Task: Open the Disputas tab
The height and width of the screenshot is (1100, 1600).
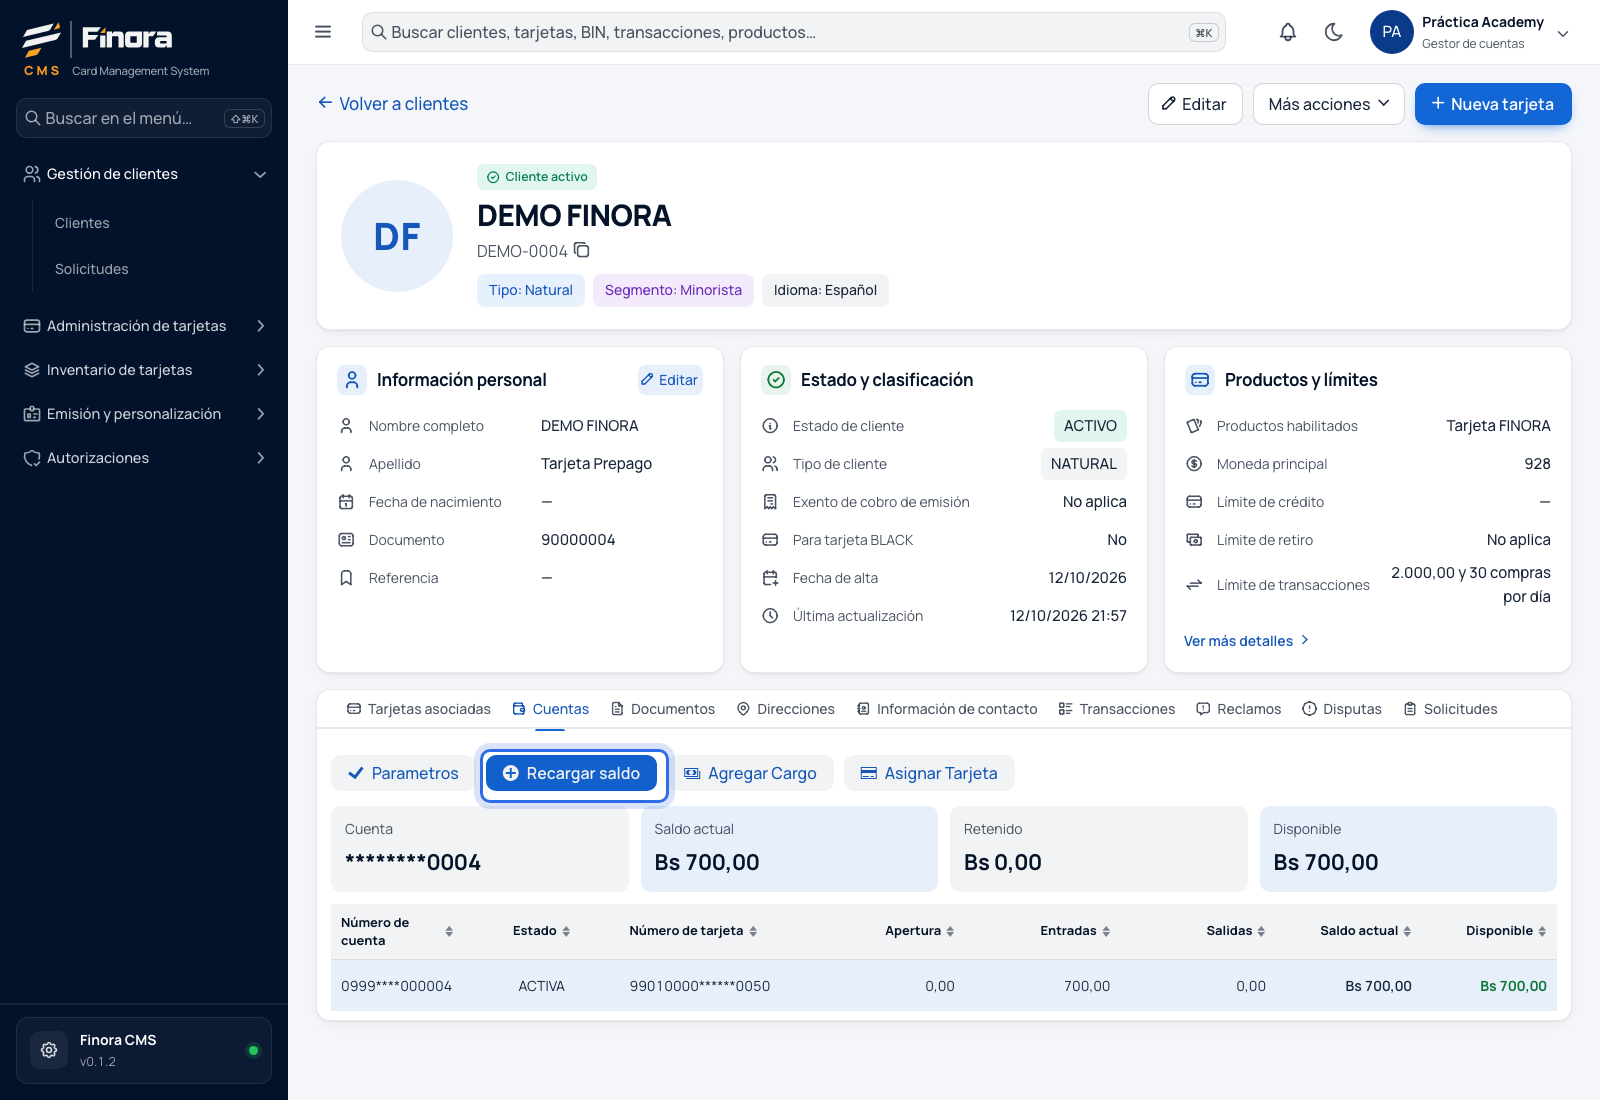Action: [x=1342, y=709]
